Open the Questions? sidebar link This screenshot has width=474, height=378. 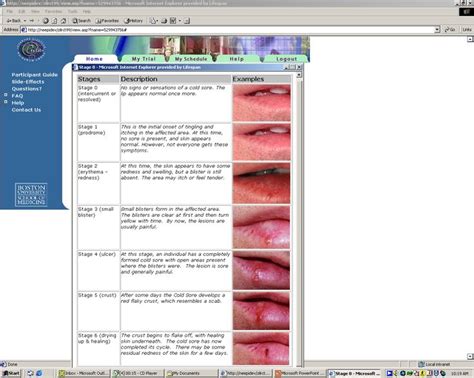pyautogui.click(x=27, y=89)
